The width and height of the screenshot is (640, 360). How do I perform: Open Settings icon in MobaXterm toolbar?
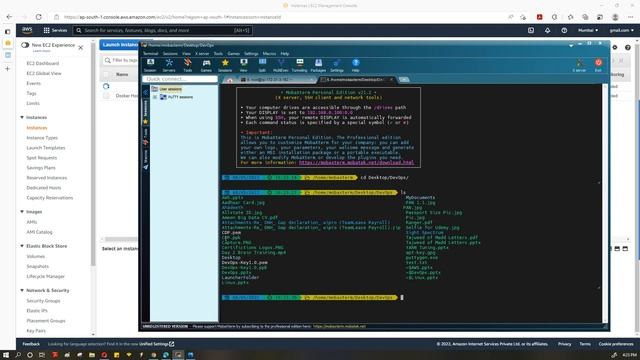tap(337, 65)
